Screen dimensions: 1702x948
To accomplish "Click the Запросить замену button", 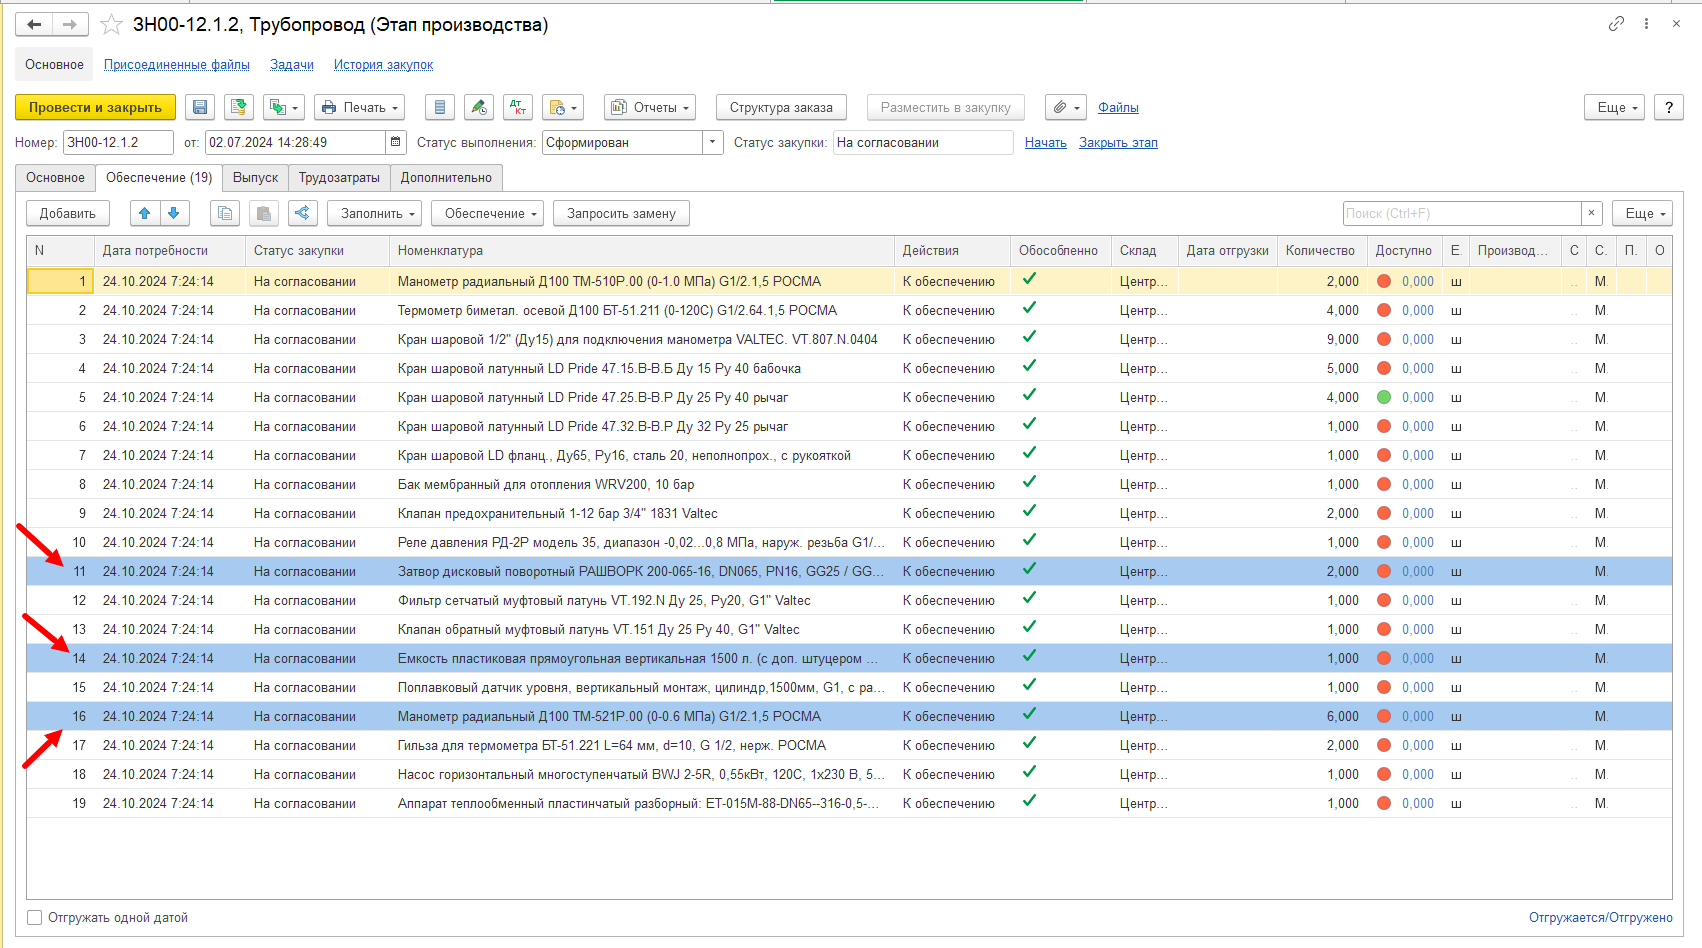I will pyautogui.click(x=621, y=213).
